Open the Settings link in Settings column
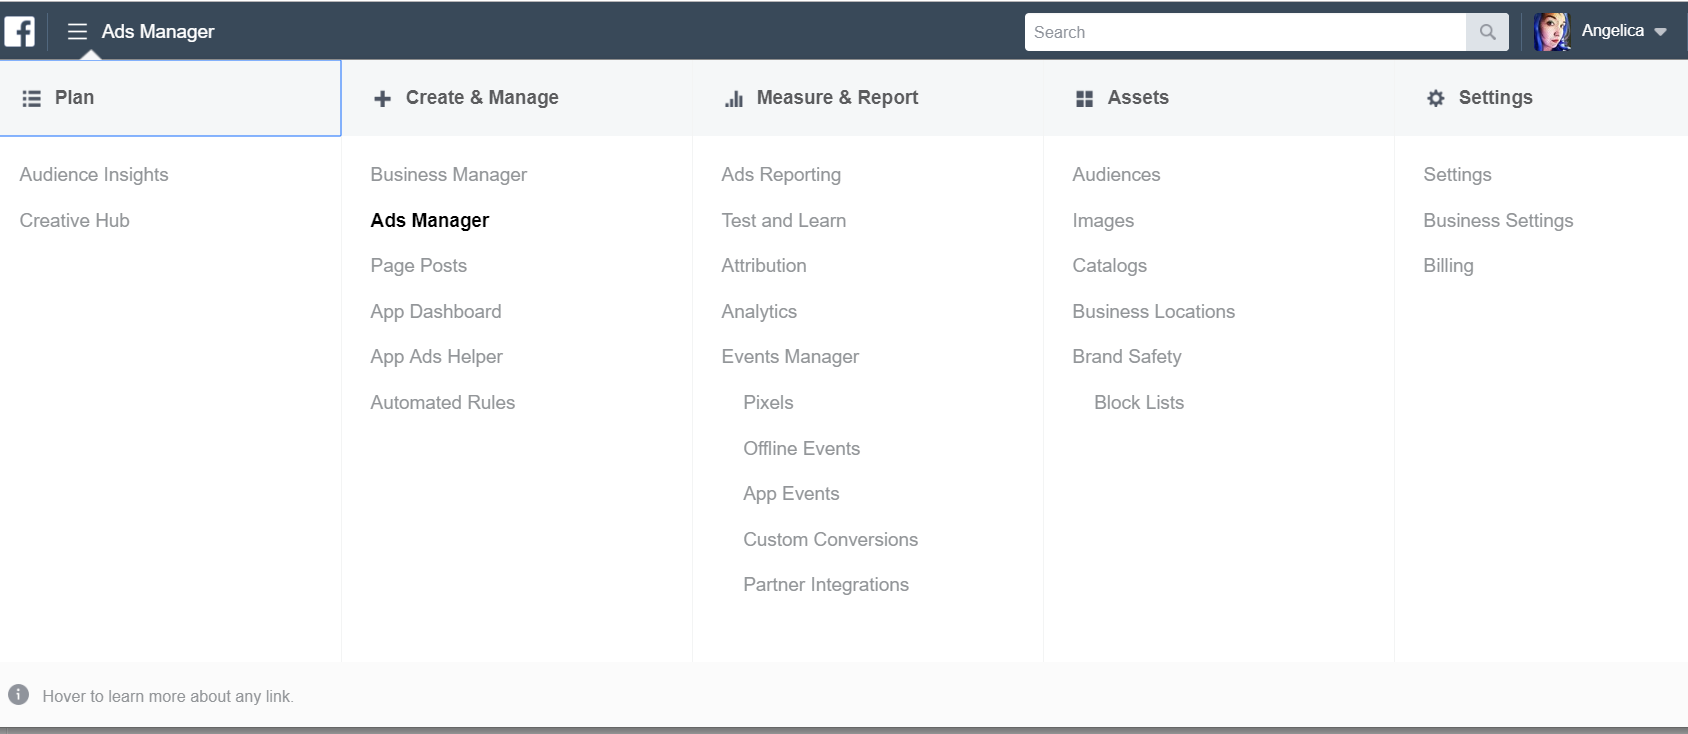1688x734 pixels. pos(1457,175)
